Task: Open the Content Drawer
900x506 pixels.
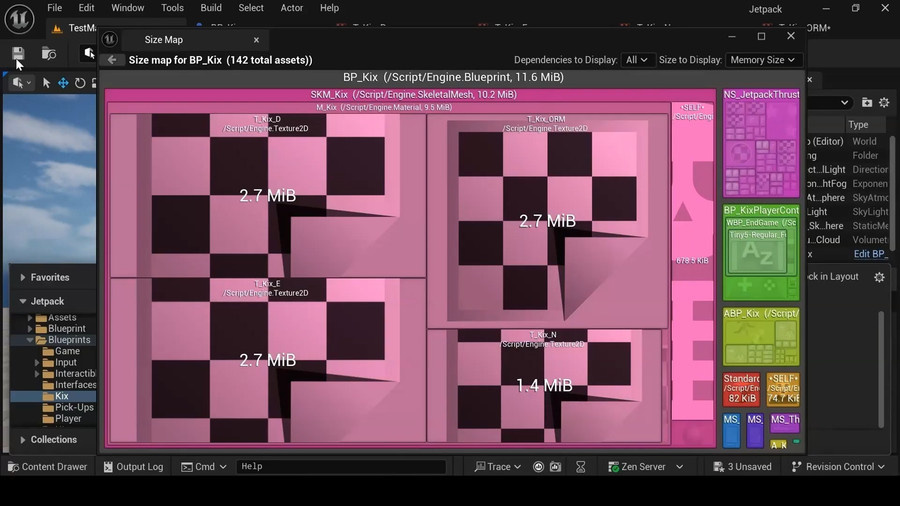Action: [x=48, y=467]
